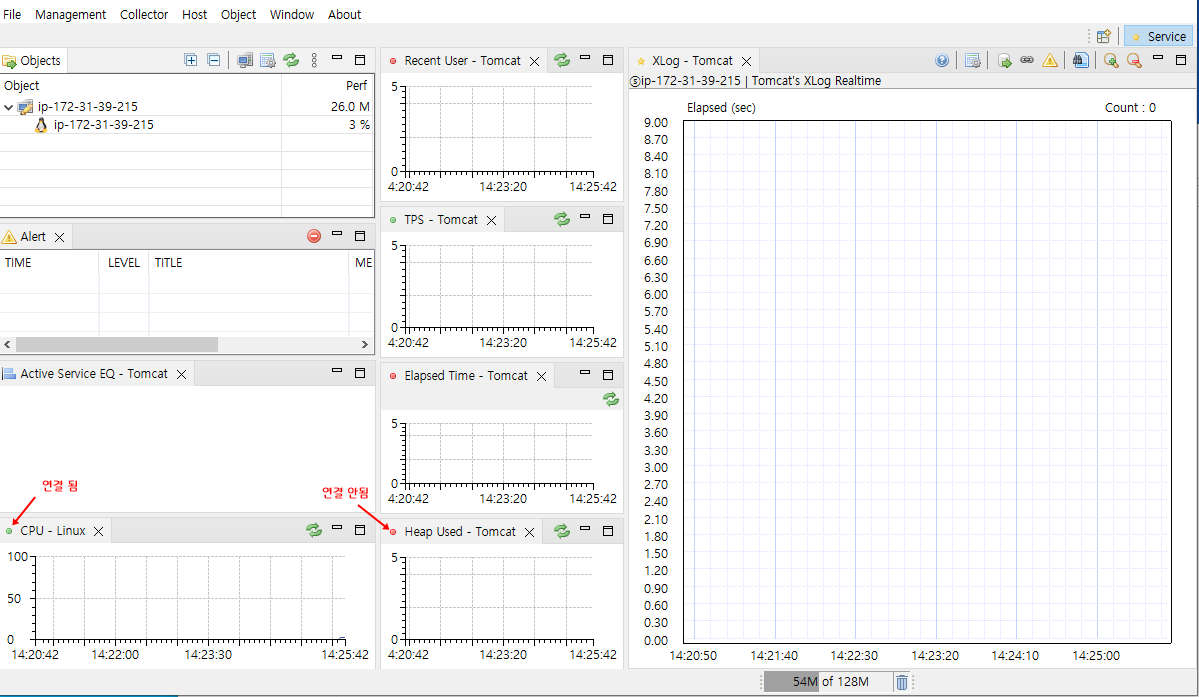Refresh the Objects panel list

[x=291, y=60]
